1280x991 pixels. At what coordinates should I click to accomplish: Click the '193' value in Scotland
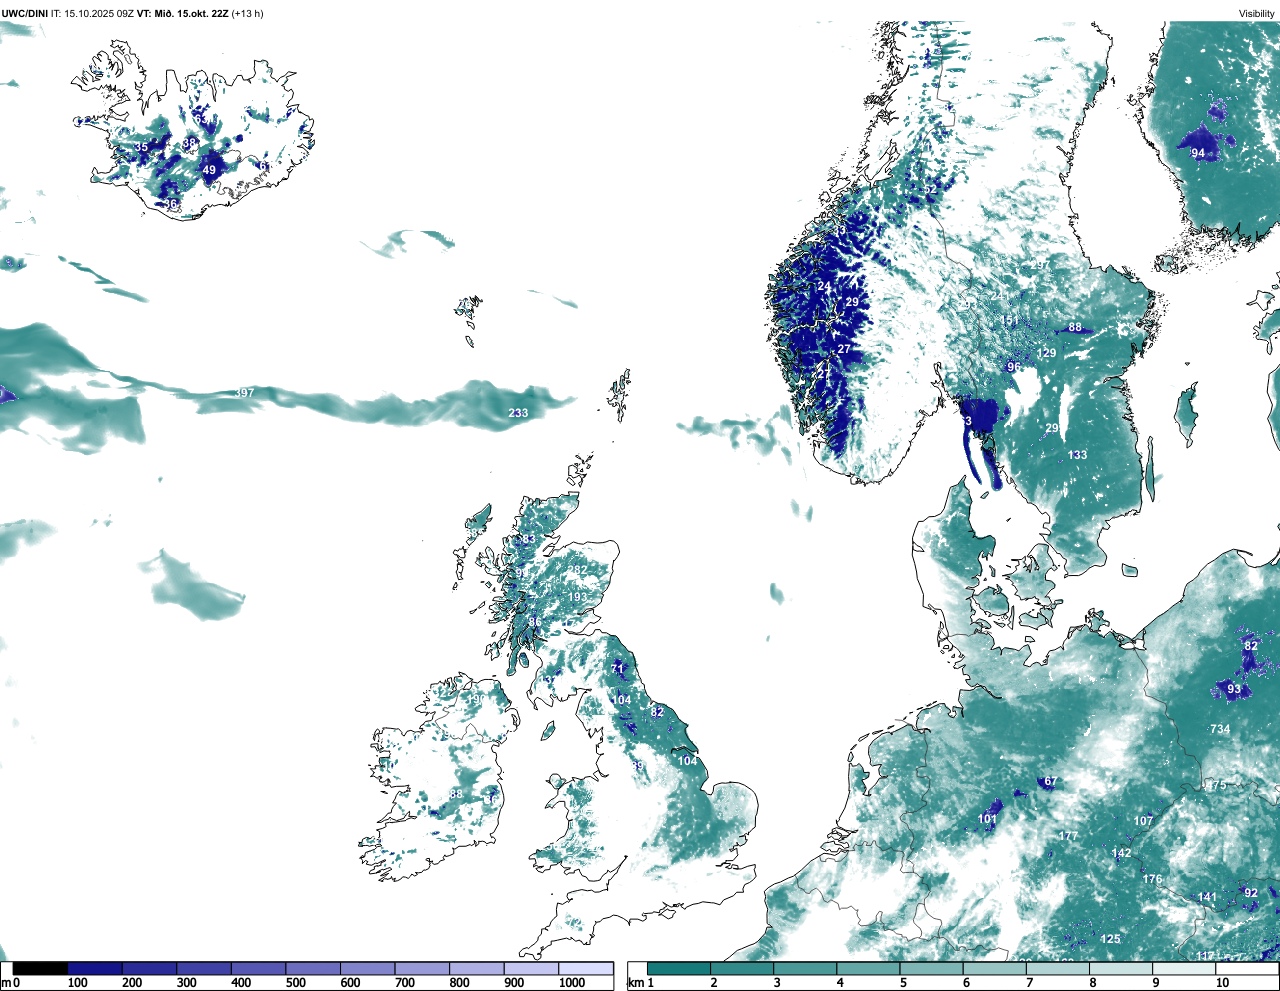[x=577, y=597]
